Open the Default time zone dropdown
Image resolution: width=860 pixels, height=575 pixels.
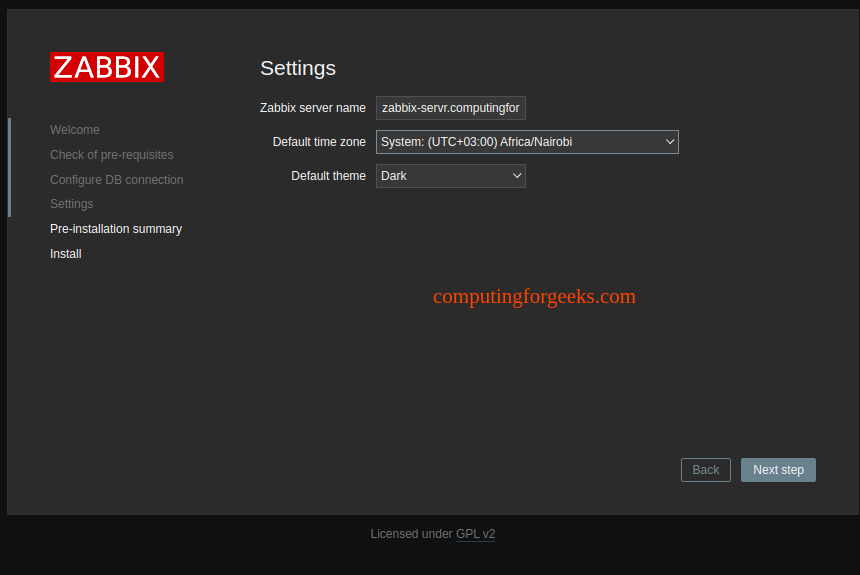coord(527,142)
